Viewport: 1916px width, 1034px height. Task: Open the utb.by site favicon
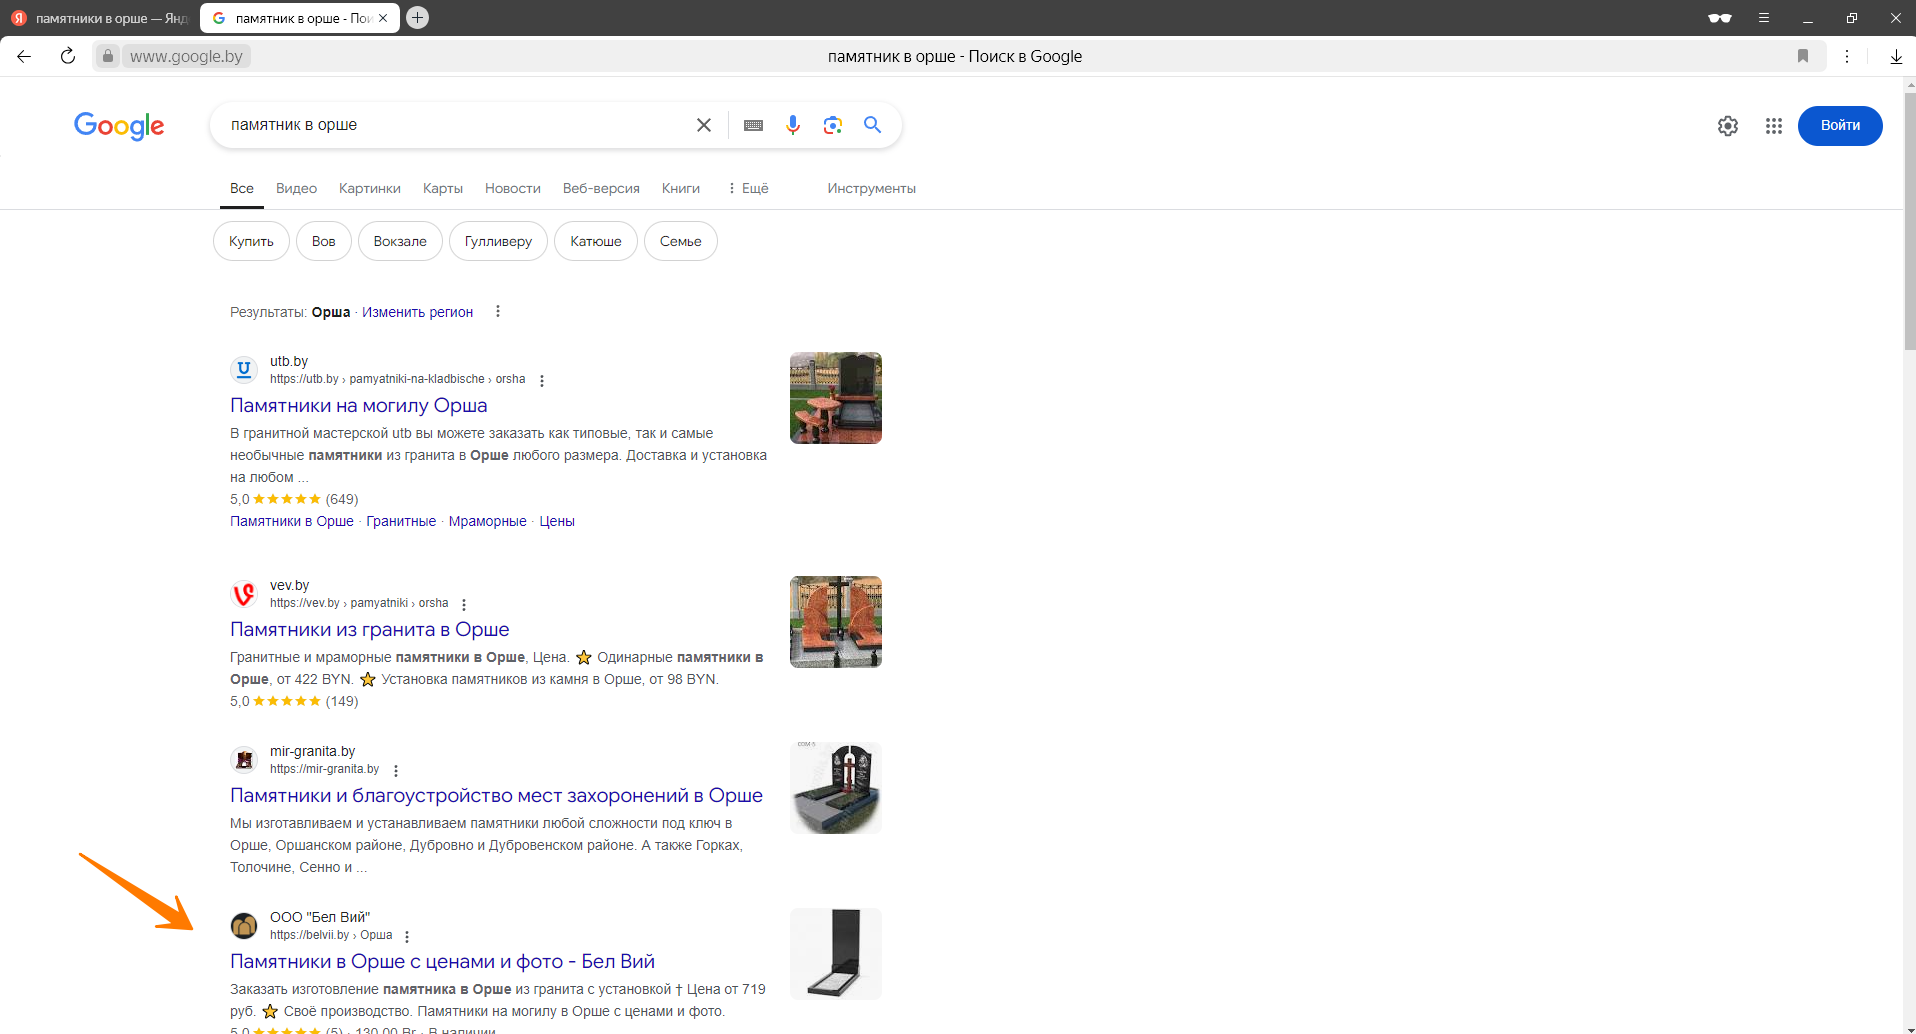244,370
